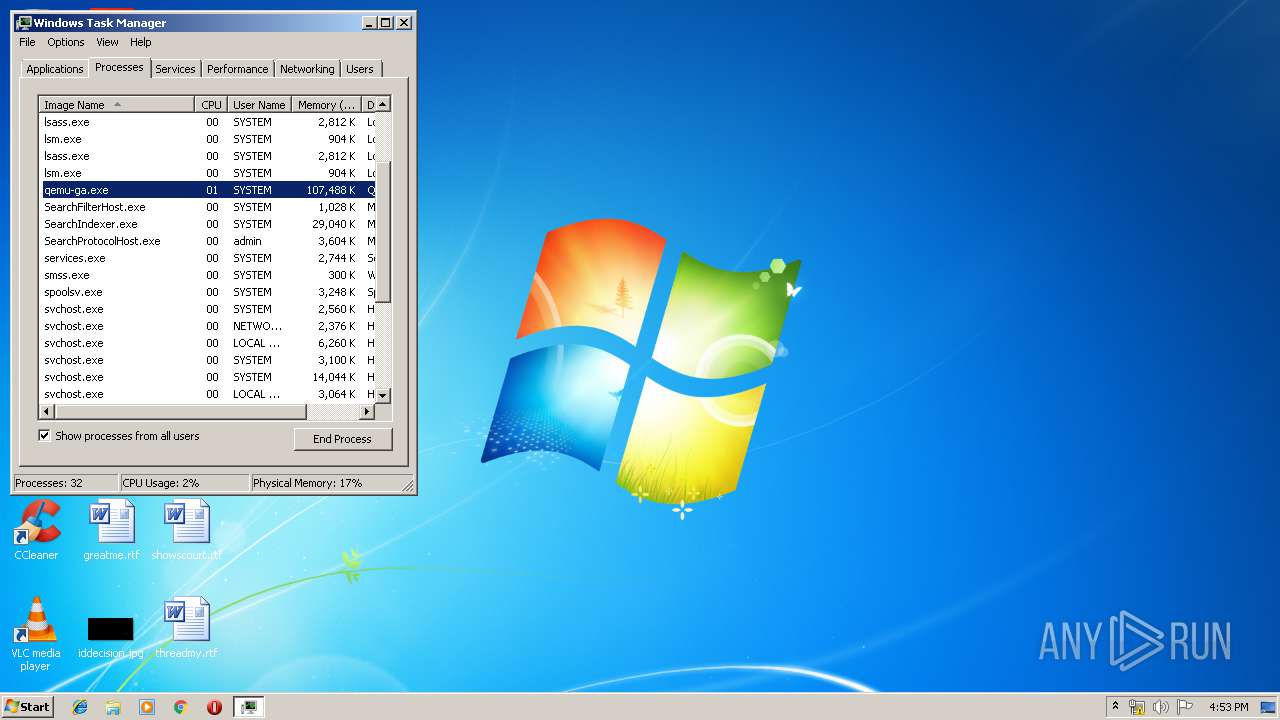Click process list scroll down arrow
This screenshot has width=1280, height=720.
[x=383, y=396]
